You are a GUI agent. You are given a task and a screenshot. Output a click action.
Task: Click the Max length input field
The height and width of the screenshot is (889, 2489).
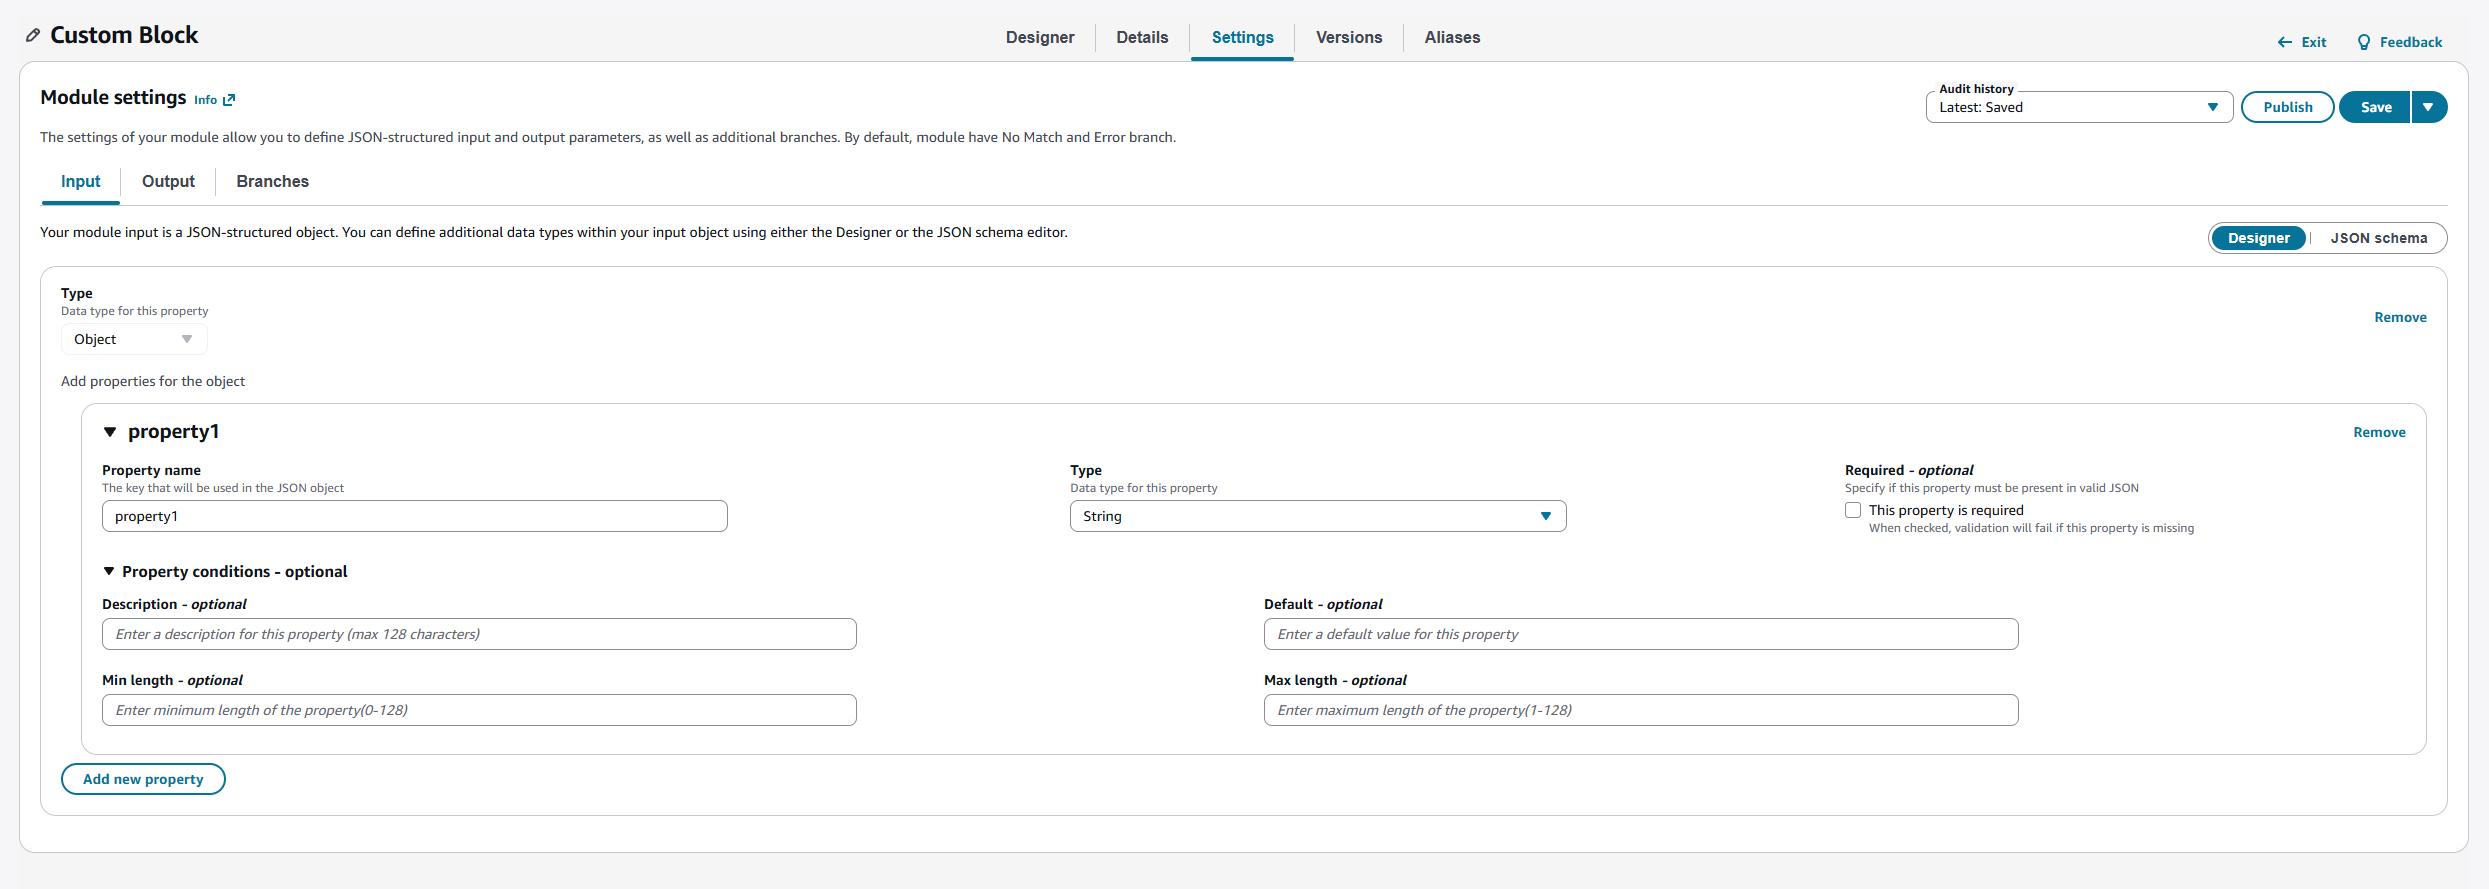[1640, 710]
